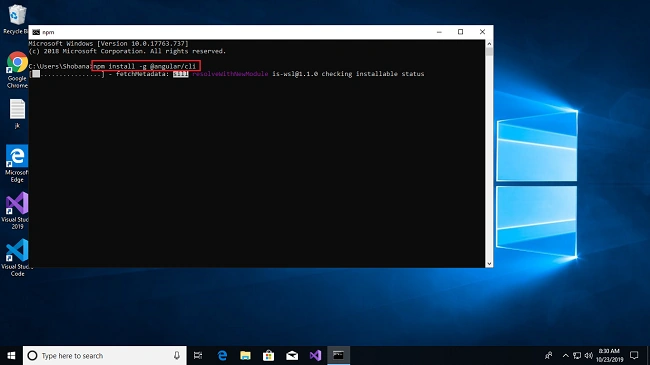Open the People icon in the system tray

[548, 355]
